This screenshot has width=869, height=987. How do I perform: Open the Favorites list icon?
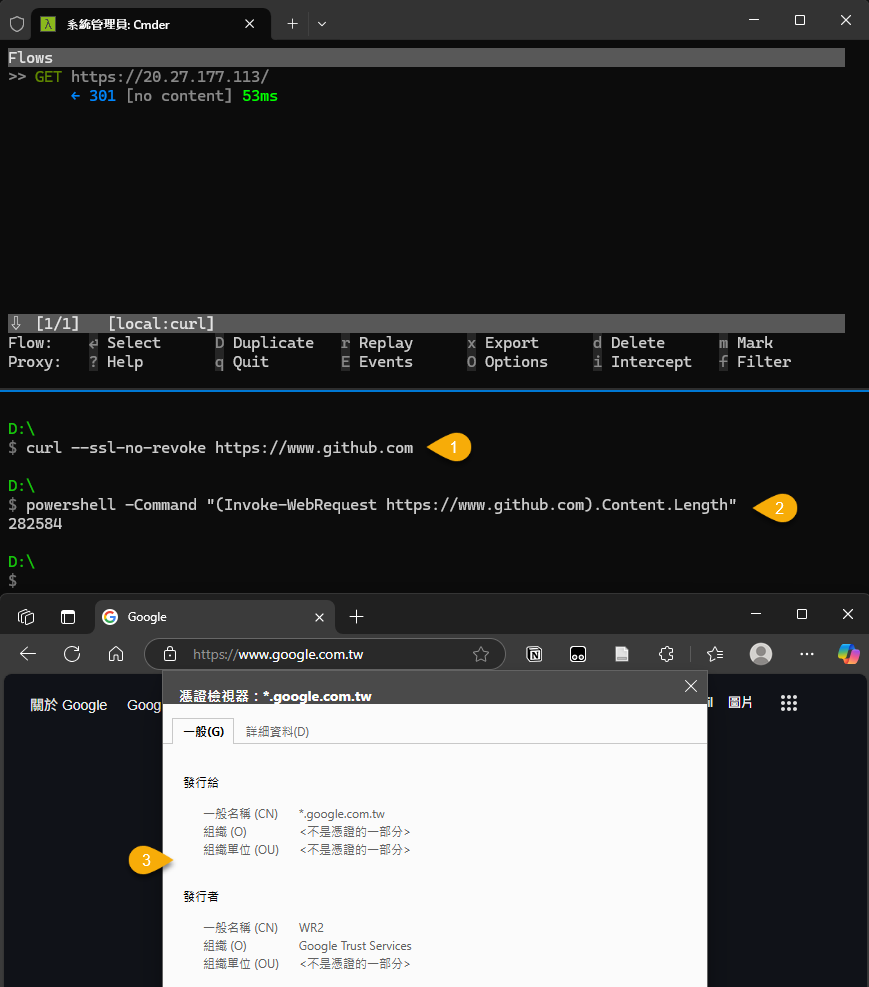715,654
